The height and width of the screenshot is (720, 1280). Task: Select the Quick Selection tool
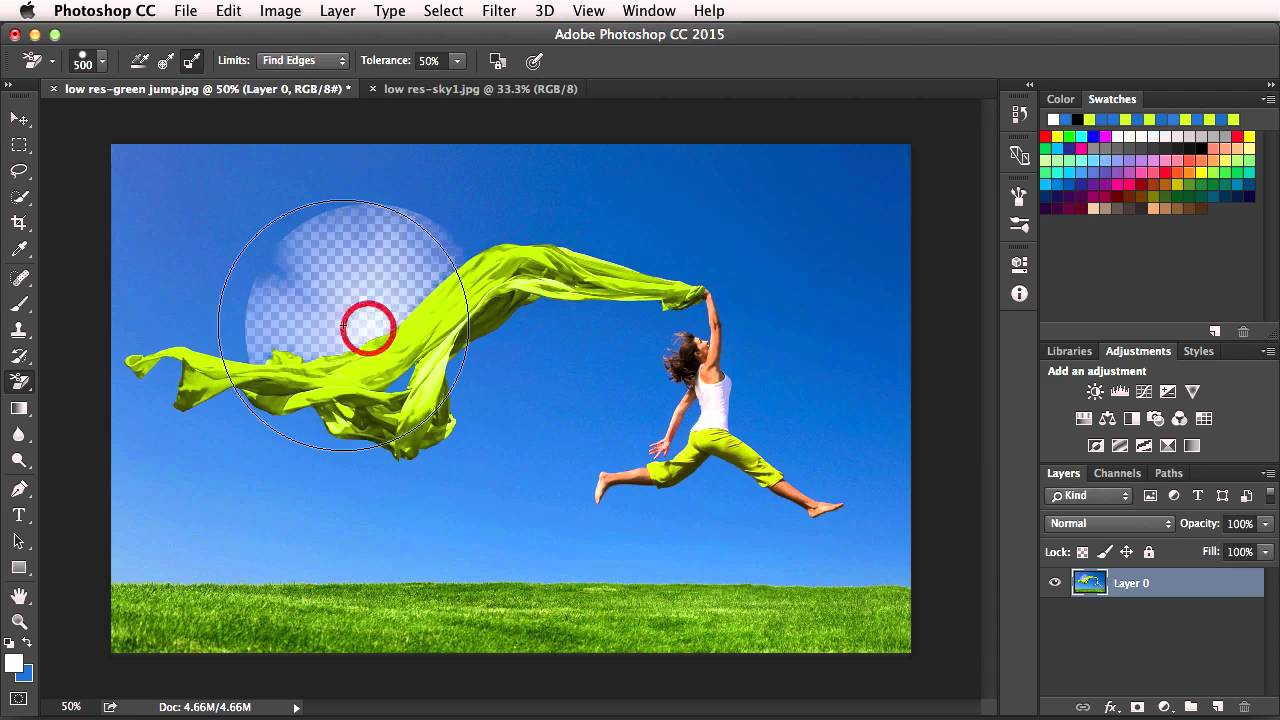tap(19, 197)
